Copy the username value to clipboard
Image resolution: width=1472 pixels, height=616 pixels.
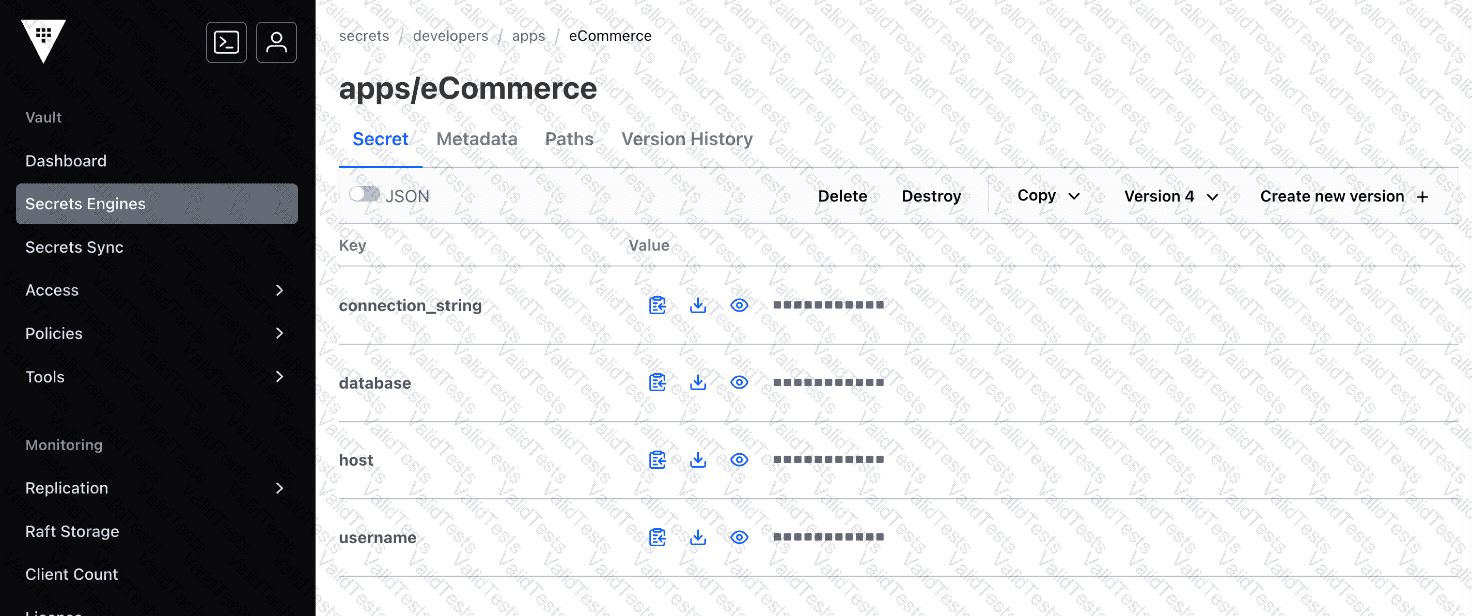[x=657, y=537]
